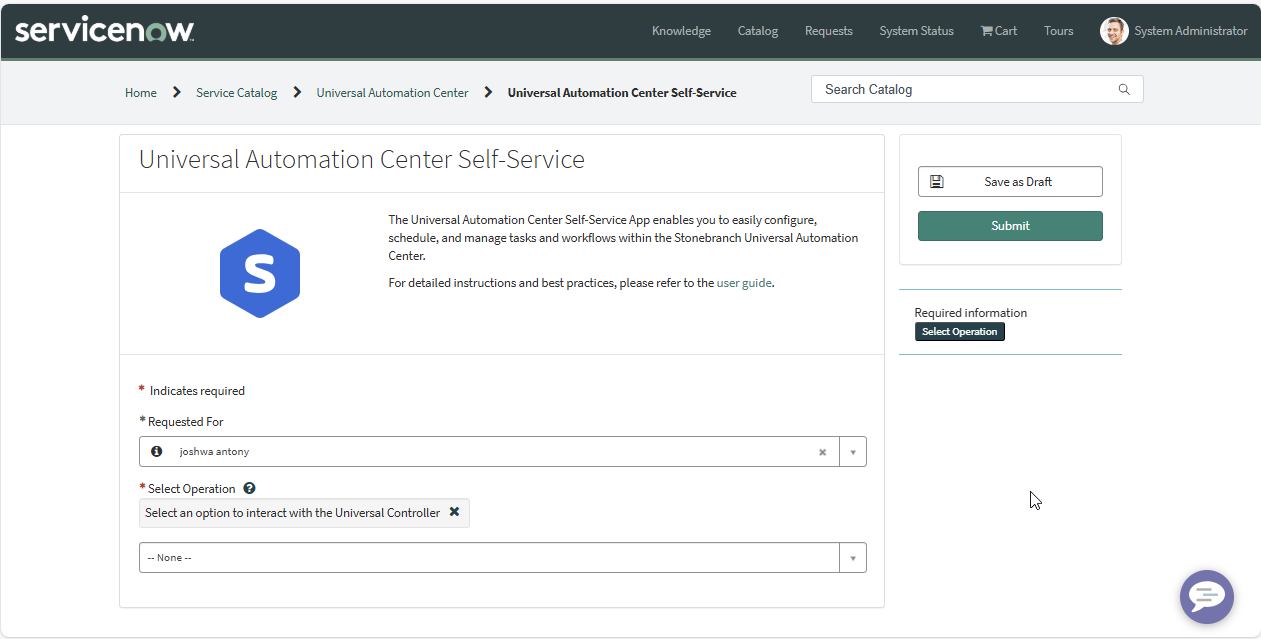Open Universal Automation Center breadcrumb link

coord(392,92)
